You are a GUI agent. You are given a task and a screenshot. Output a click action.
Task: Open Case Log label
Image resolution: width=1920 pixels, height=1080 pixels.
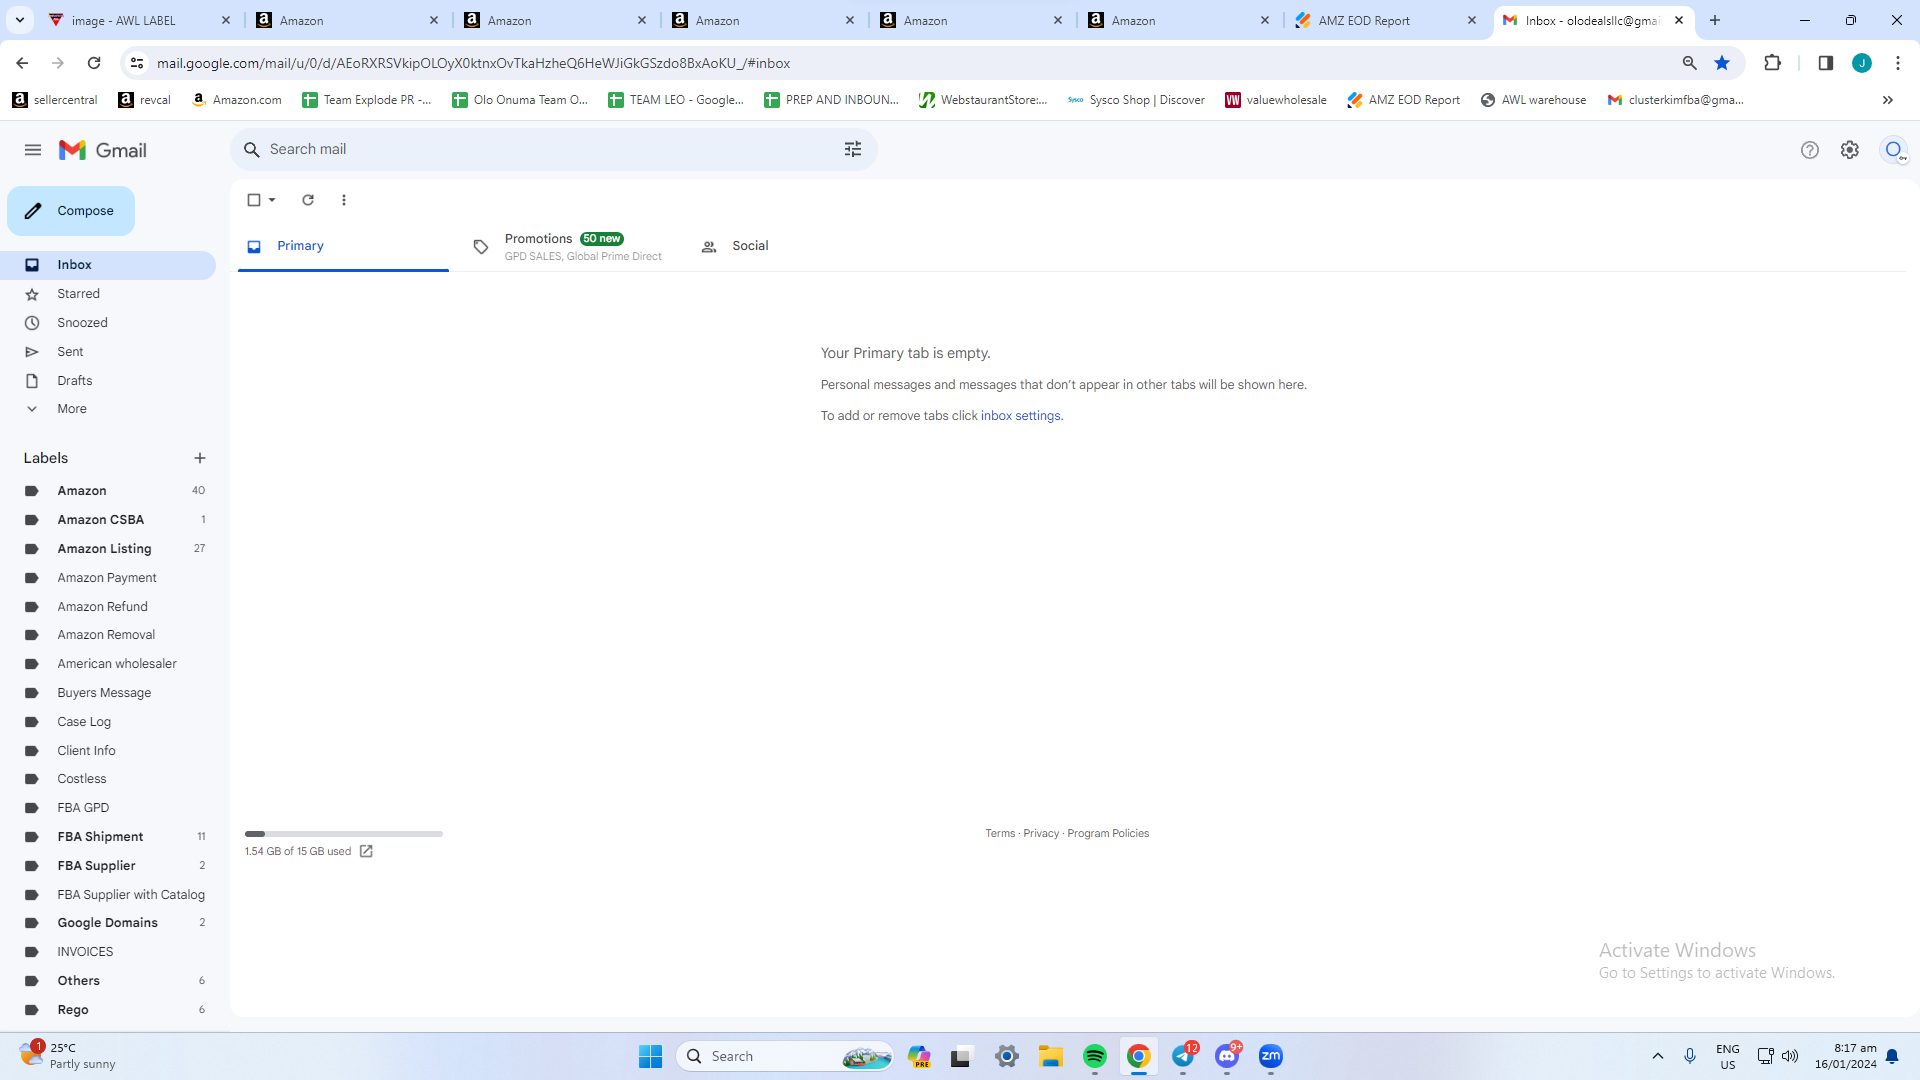(84, 722)
